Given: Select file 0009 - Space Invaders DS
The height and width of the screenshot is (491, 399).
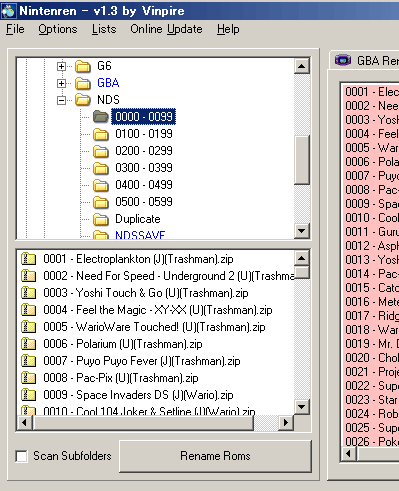Looking at the screenshot, I should click(138, 395).
